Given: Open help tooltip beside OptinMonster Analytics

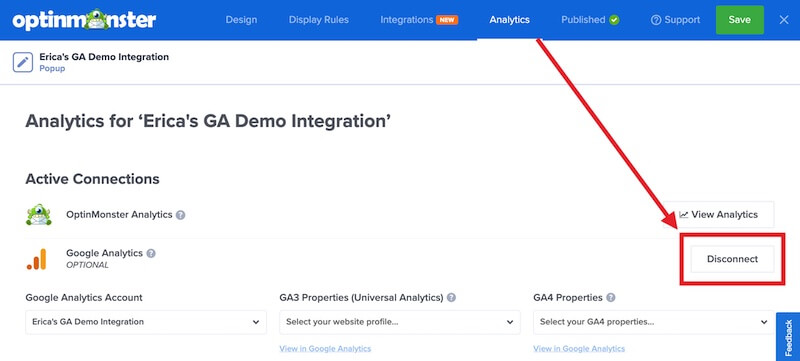Looking at the screenshot, I should click(180, 215).
